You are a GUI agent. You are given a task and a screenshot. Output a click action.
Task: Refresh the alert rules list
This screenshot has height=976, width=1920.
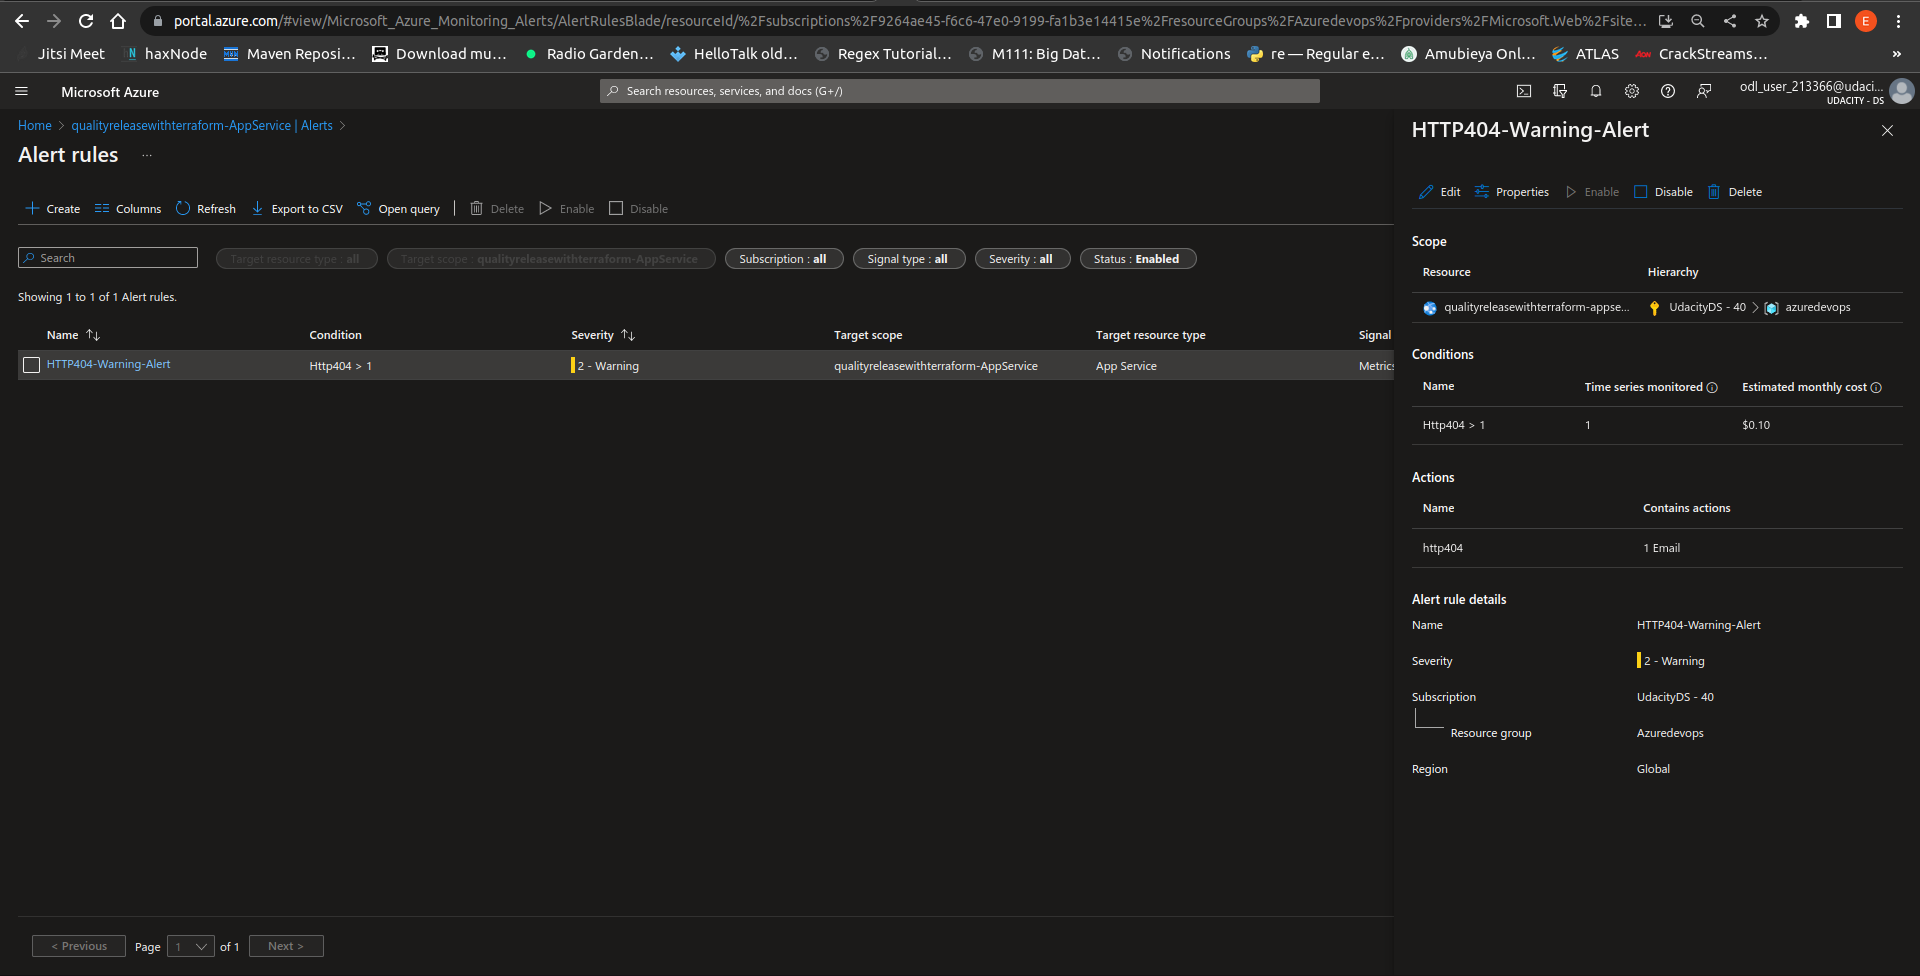206,209
